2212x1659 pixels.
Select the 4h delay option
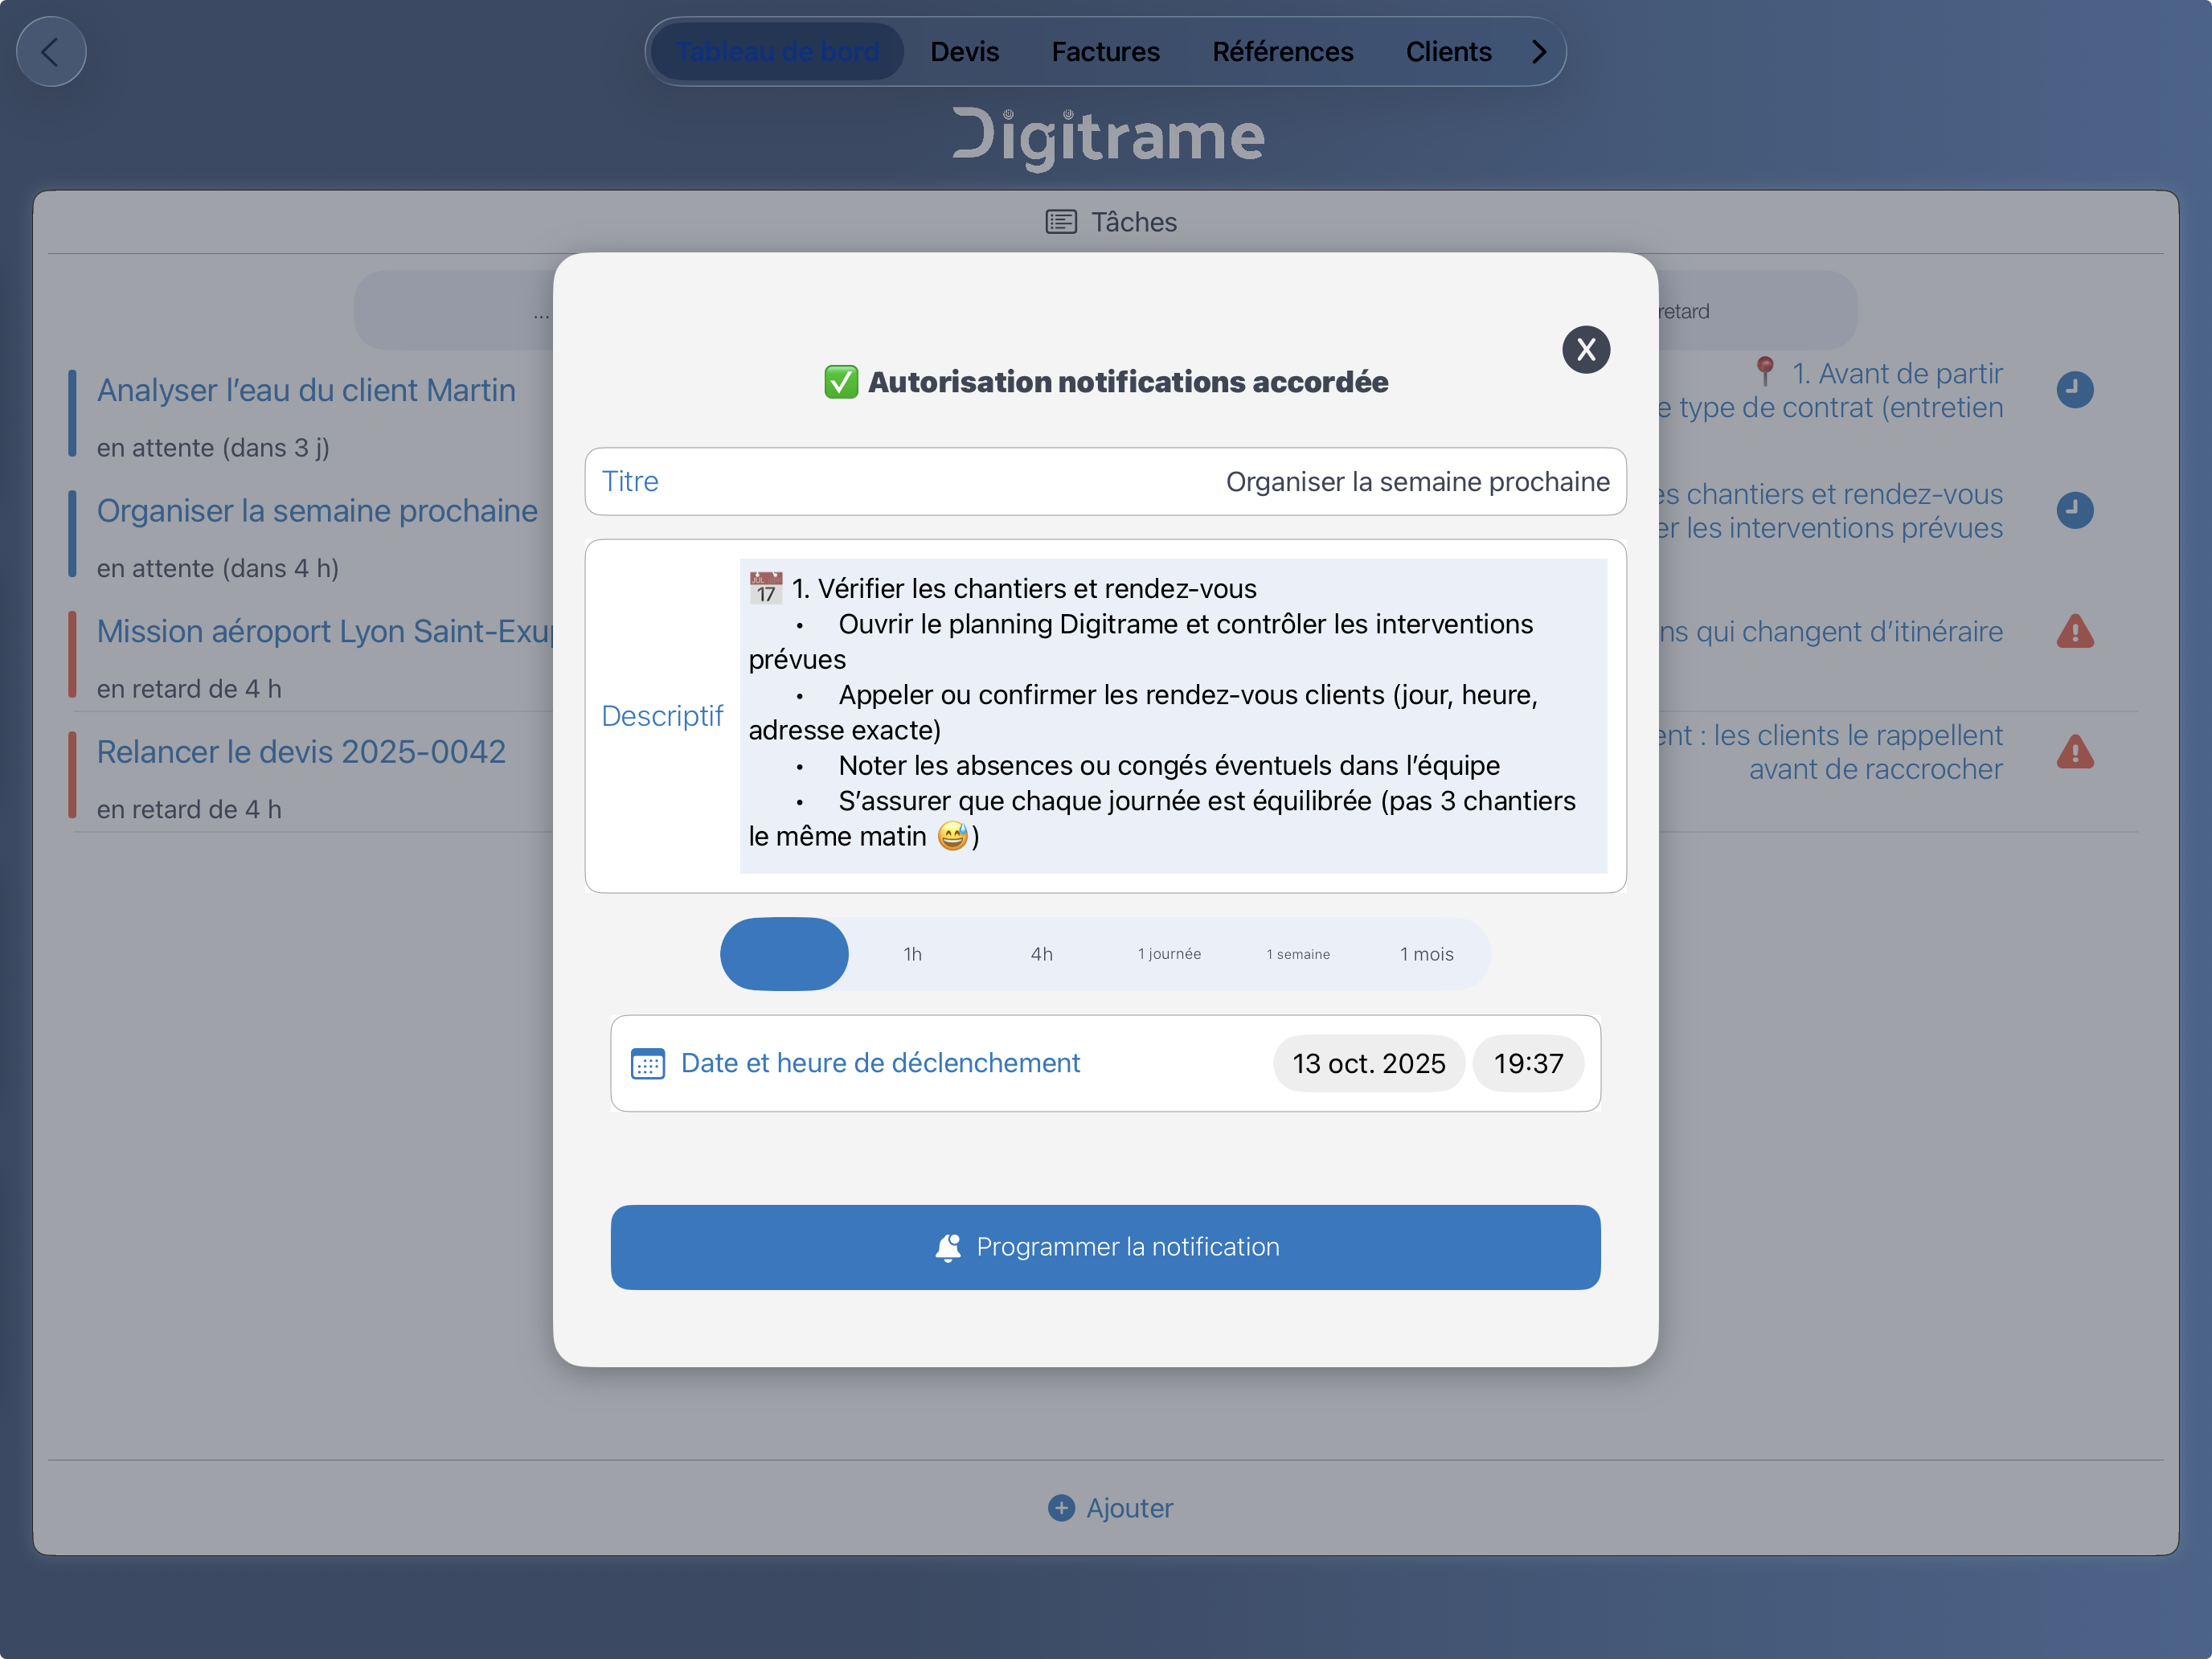pyautogui.click(x=1041, y=954)
